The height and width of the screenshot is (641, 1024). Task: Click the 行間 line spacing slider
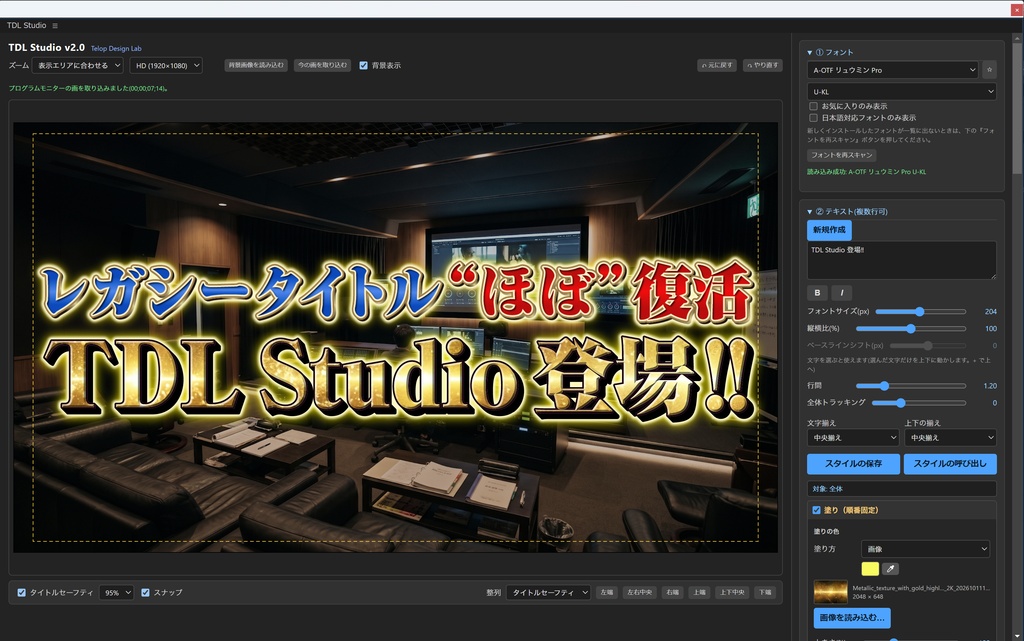[x=910, y=386]
